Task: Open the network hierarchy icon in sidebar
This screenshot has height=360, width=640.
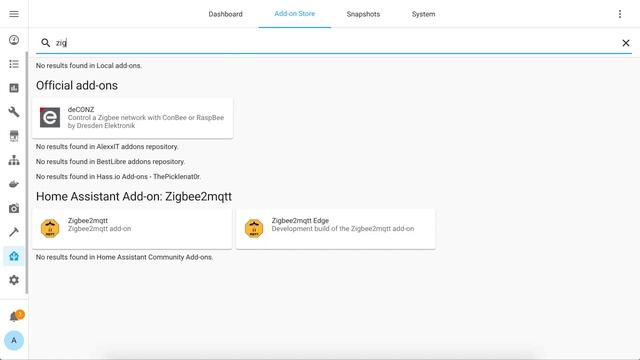Action: 14,160
